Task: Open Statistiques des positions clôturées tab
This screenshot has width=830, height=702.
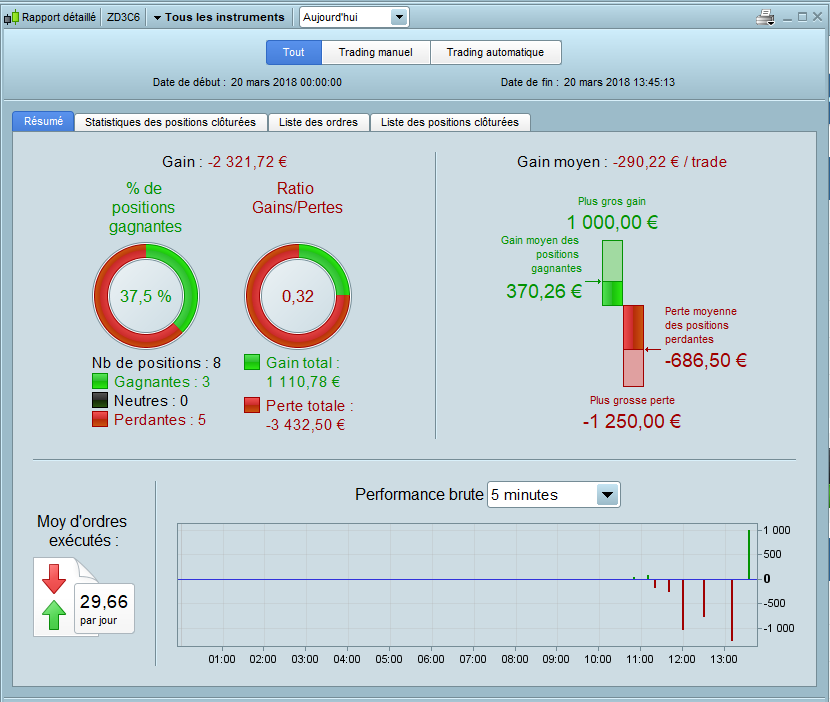Action: [x=170, y=122]
